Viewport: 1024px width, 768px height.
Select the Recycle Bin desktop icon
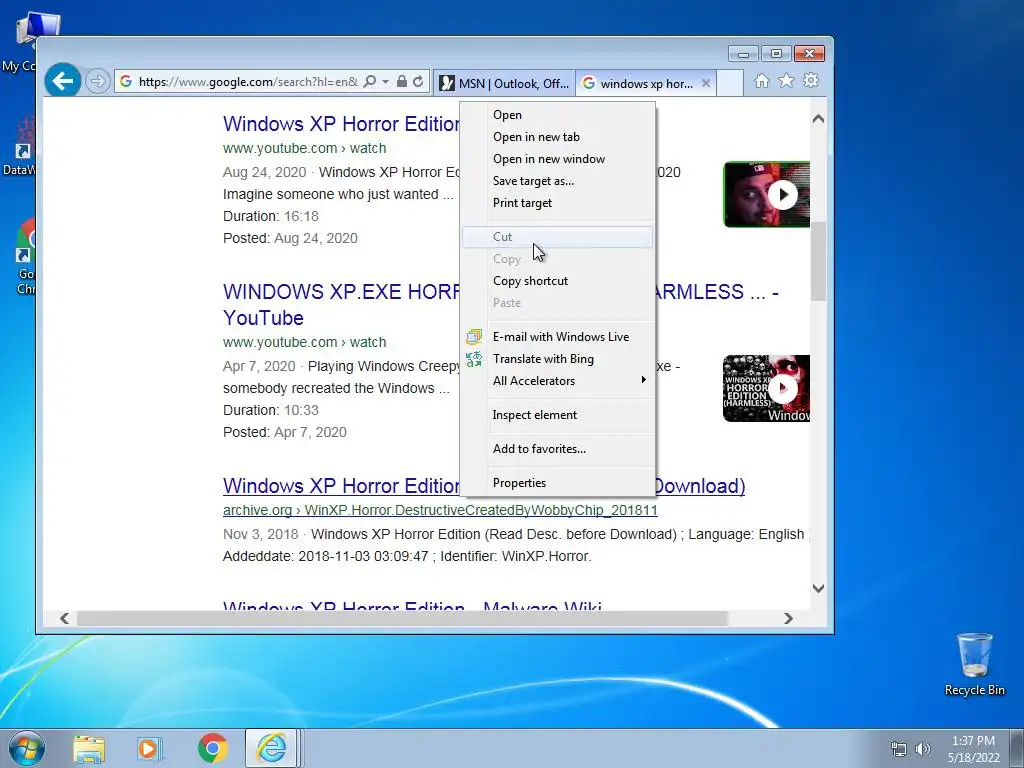[974, 664]
